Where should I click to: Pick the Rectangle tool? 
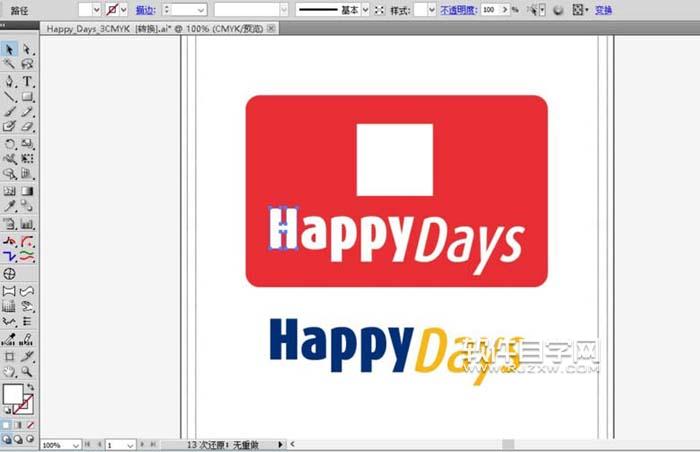[27, 97]
